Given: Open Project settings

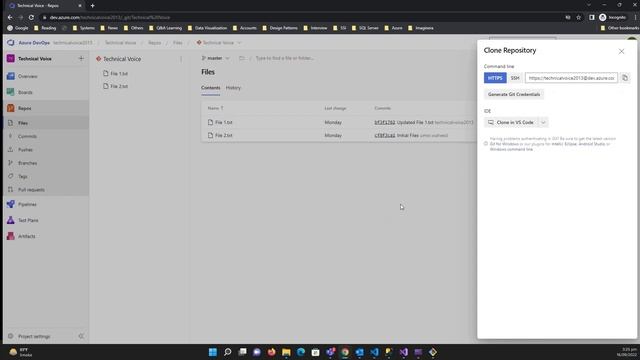Looking at the screenshot, I should coord(34,336).
